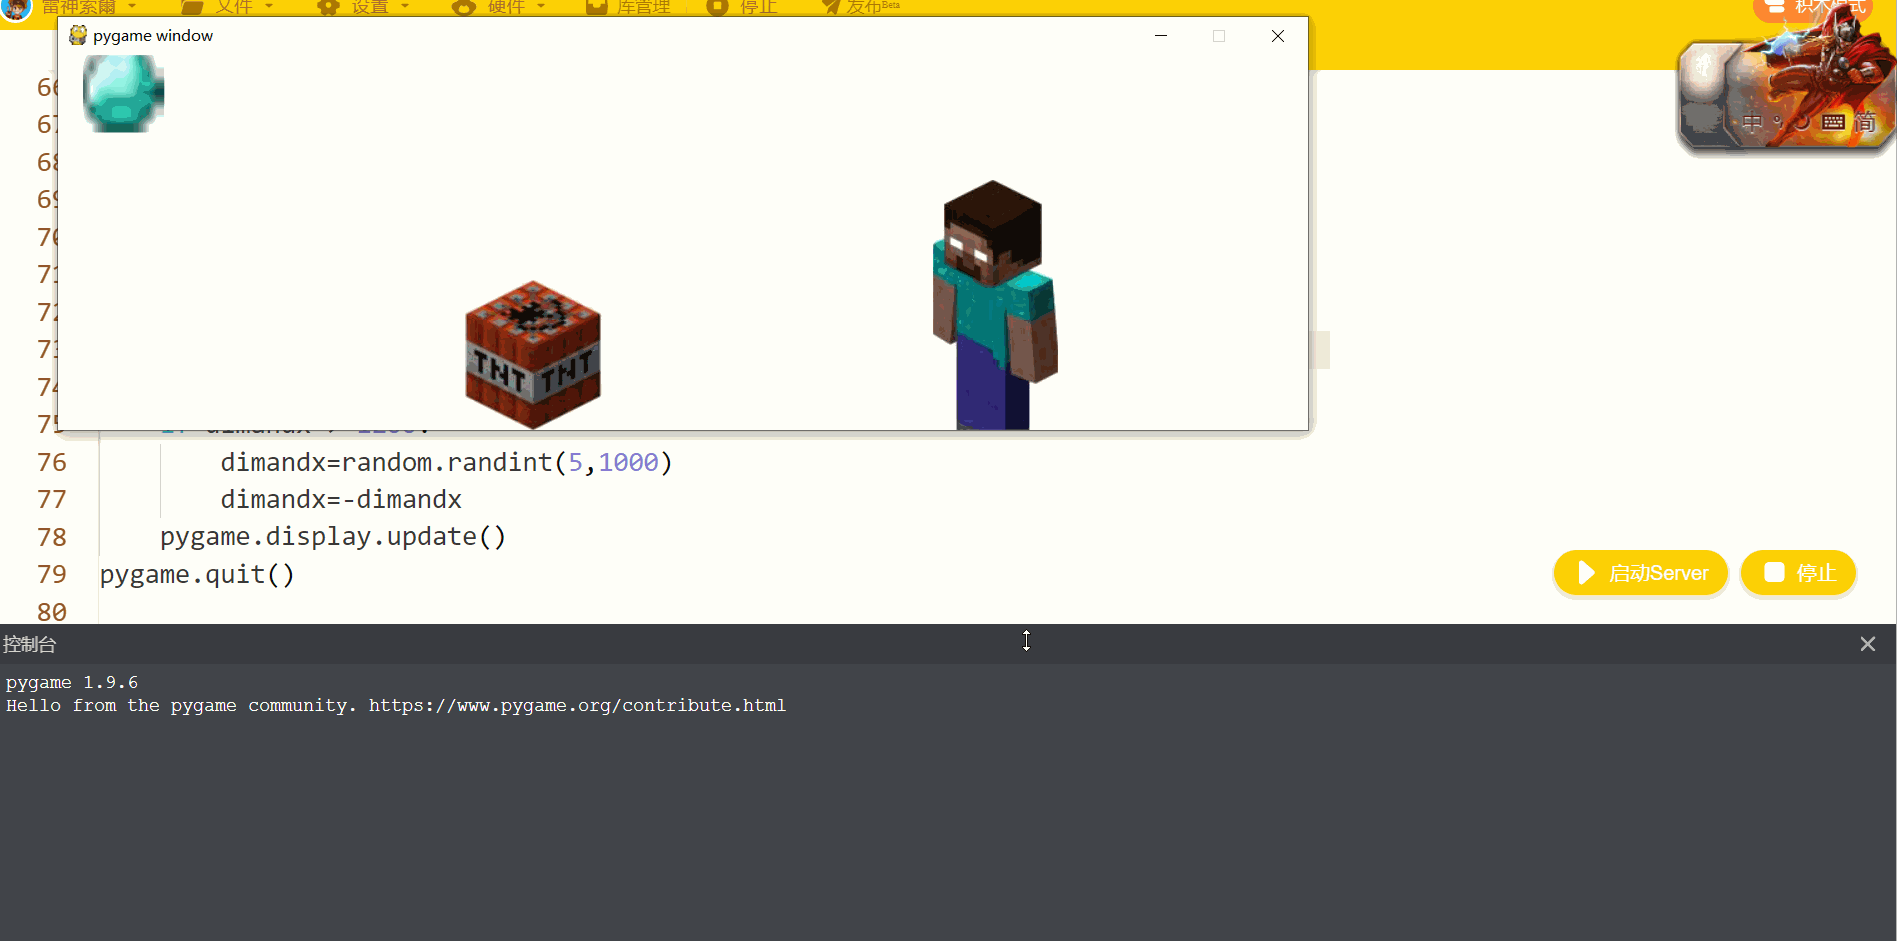Click the user avatar in the top bar
The width and height of the screenshot is (1897, 941).
click(16, 9)
